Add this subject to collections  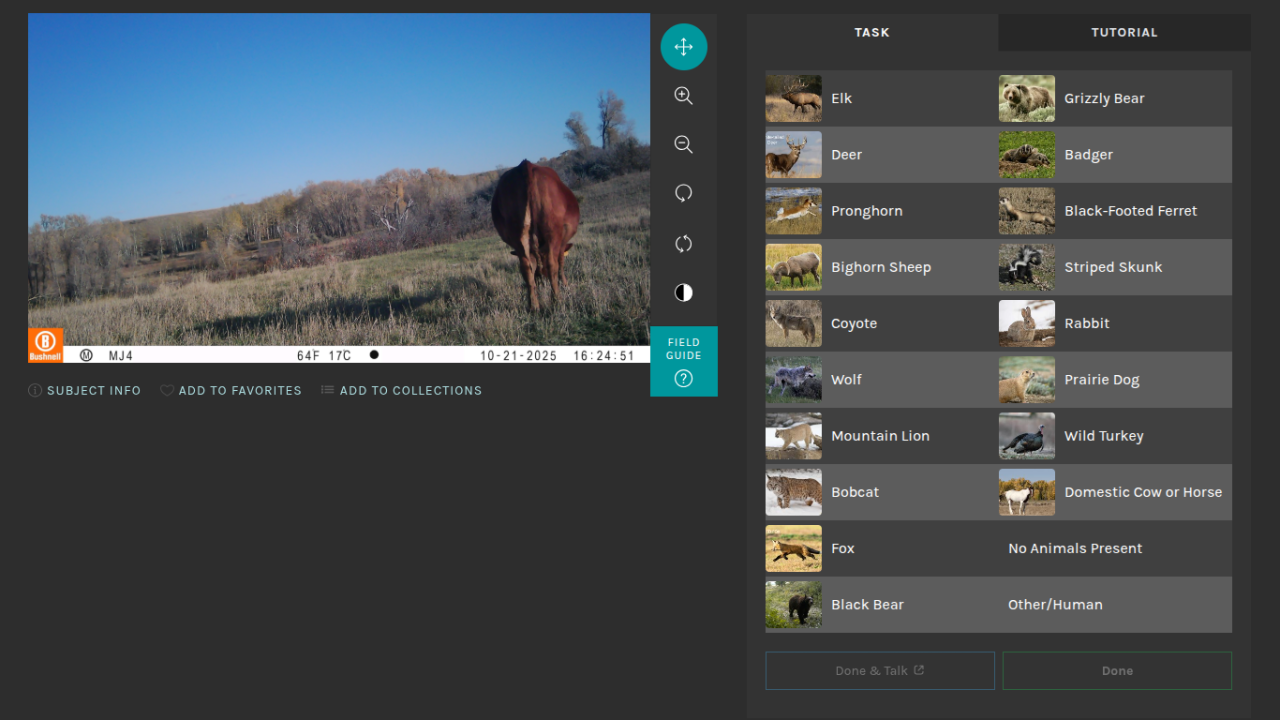pos(401,391)
